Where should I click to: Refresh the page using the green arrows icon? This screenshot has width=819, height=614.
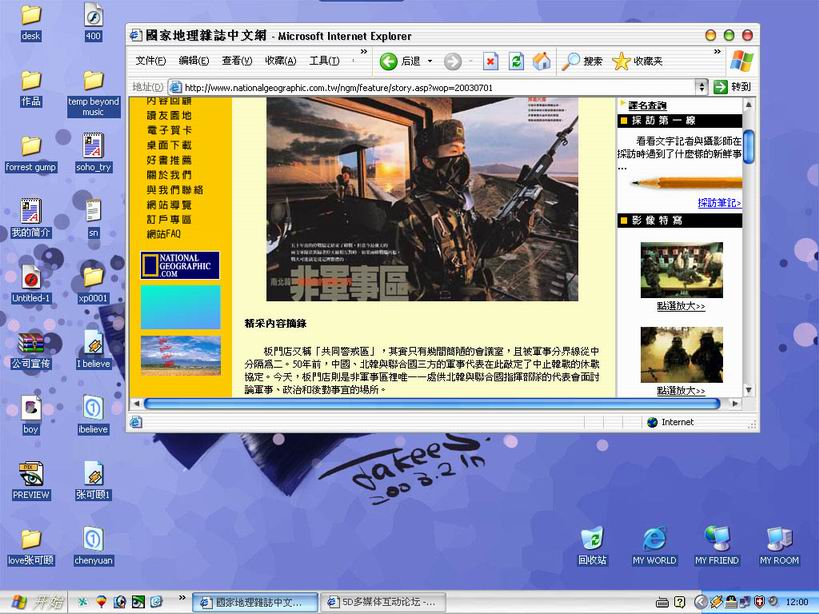coord(516,62)
